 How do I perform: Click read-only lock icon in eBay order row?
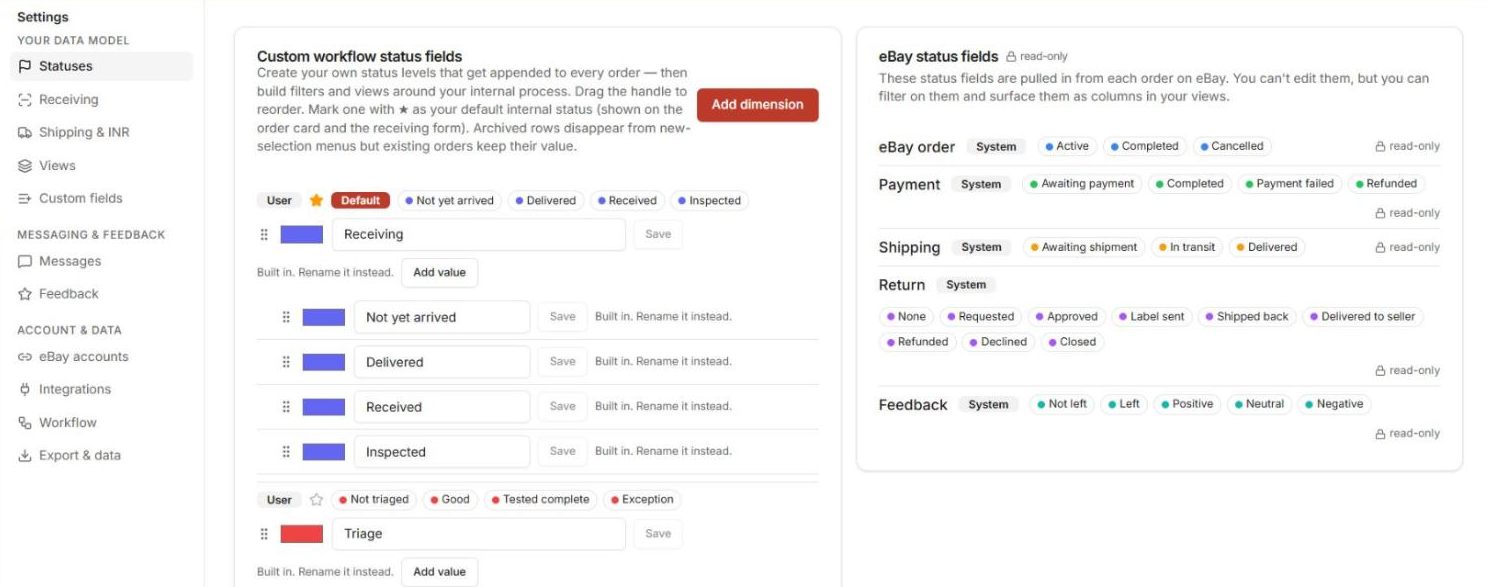point(1380,146)
